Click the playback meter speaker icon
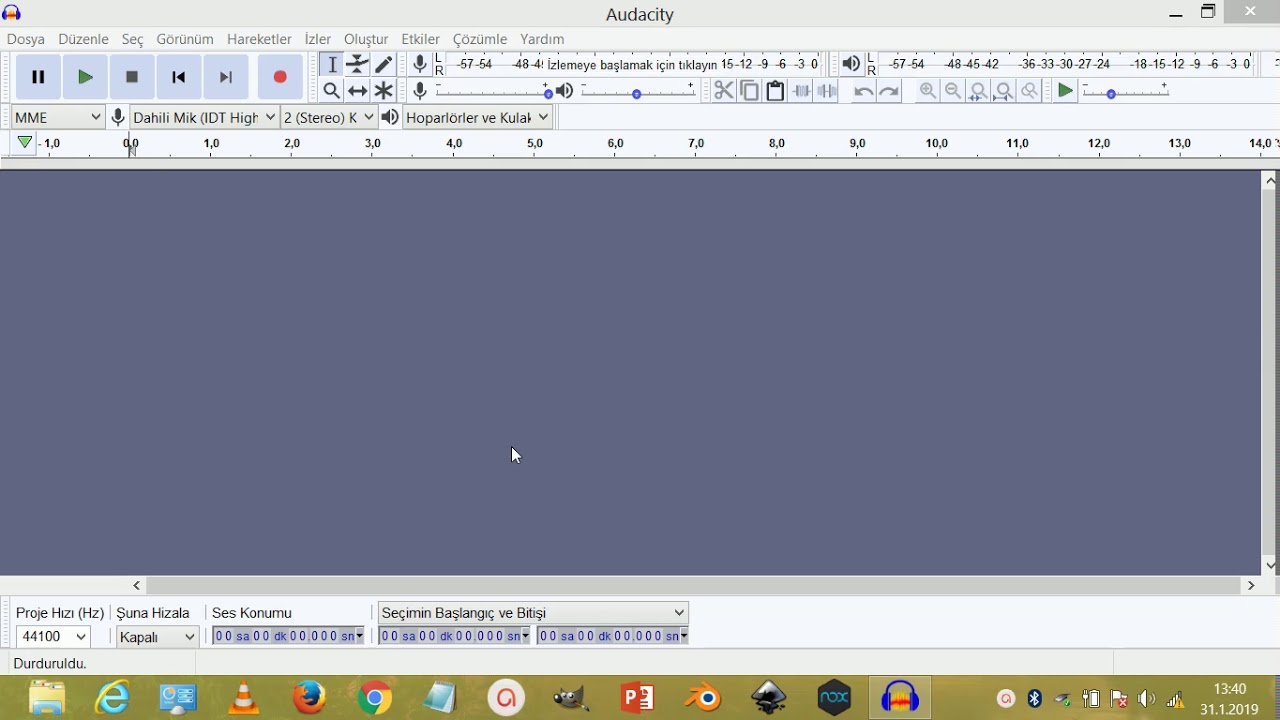 [x=851, y=64]
